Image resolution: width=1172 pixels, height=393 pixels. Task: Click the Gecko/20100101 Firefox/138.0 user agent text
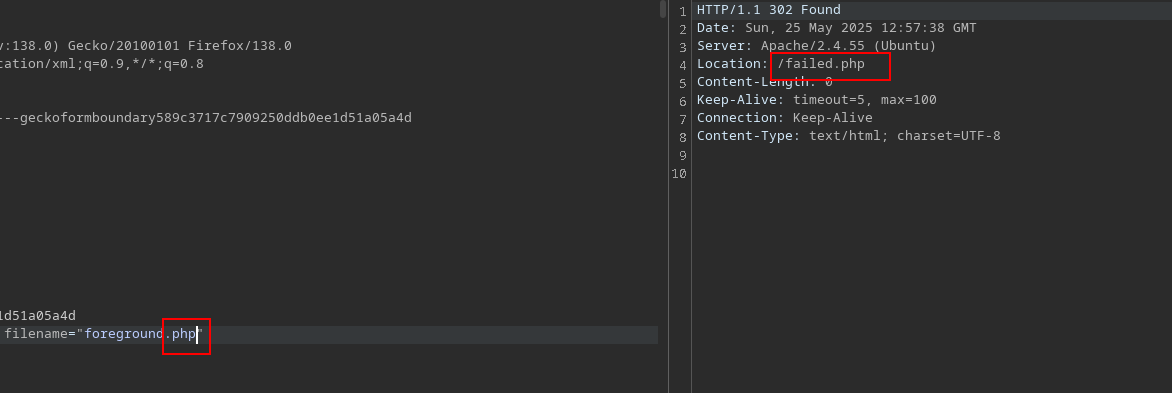(x=179, y=46)
